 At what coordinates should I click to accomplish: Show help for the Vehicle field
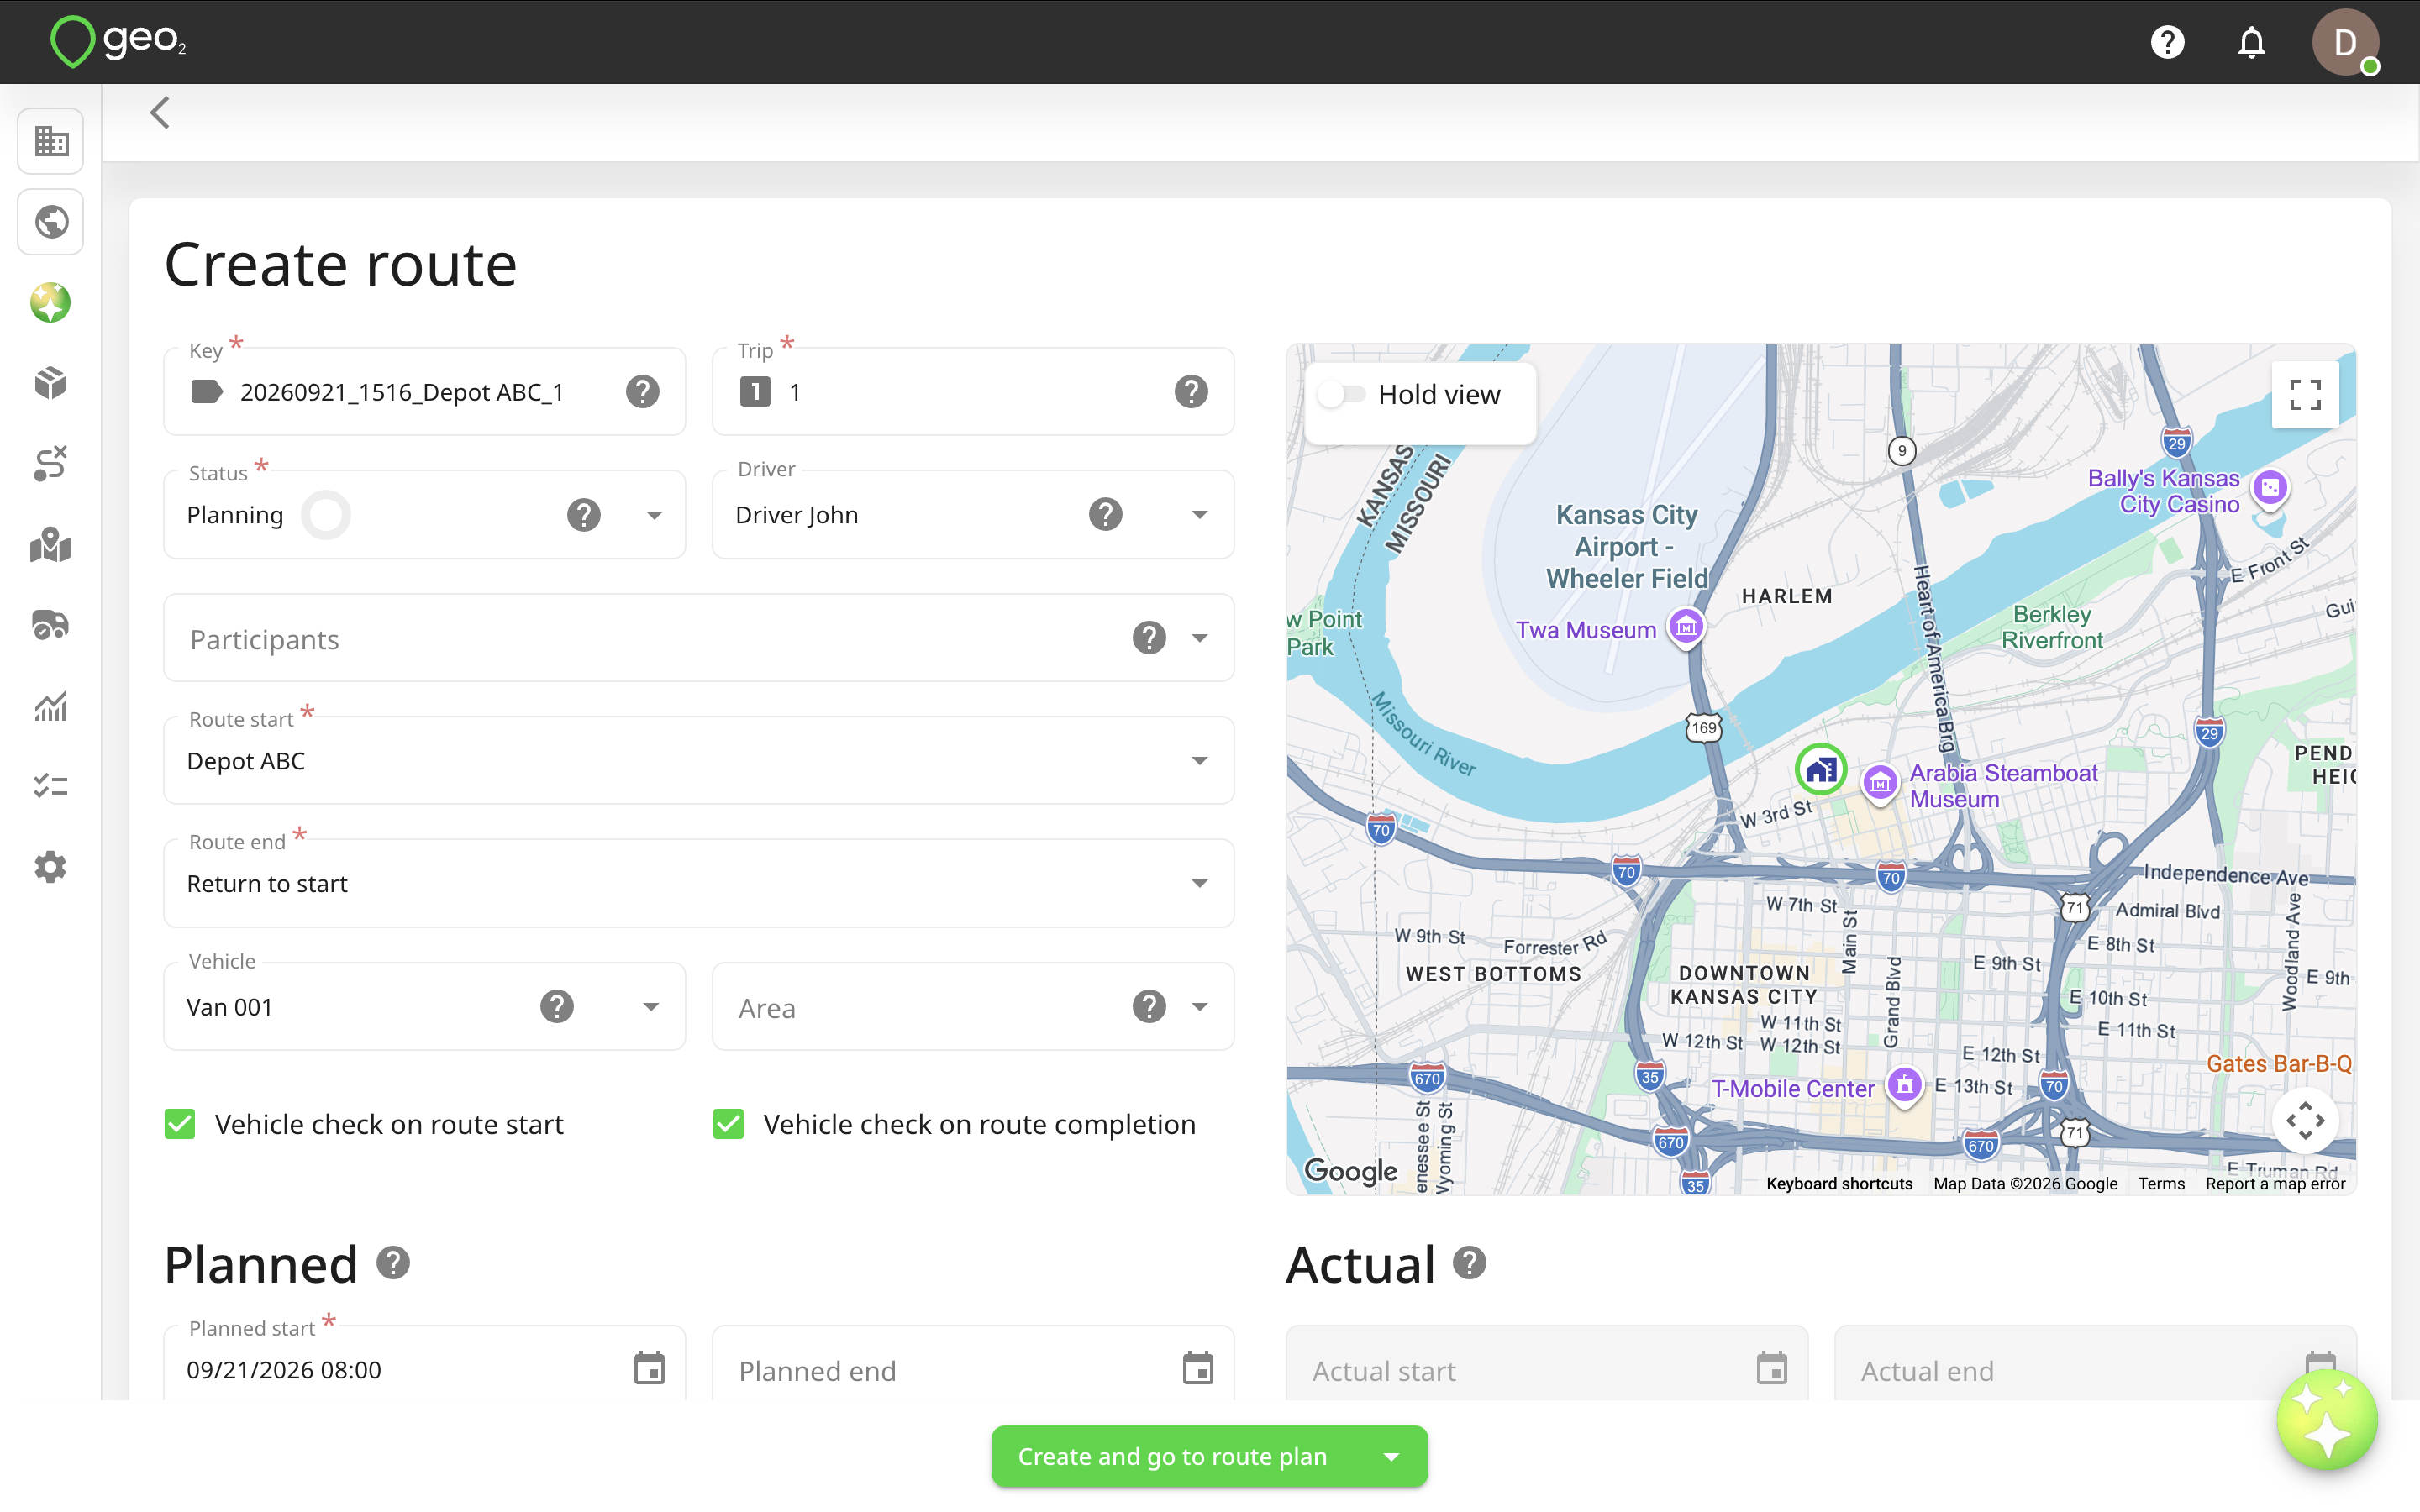[x=557, y=1007]
